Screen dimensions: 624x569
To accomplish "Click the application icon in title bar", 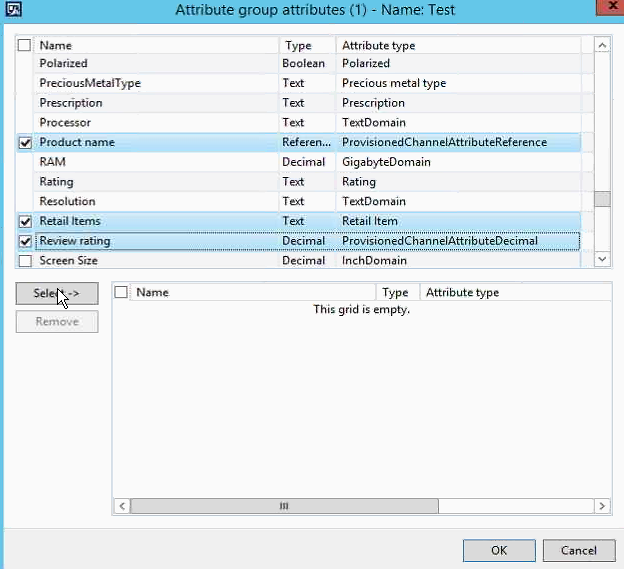I will (x=13, y=9).
